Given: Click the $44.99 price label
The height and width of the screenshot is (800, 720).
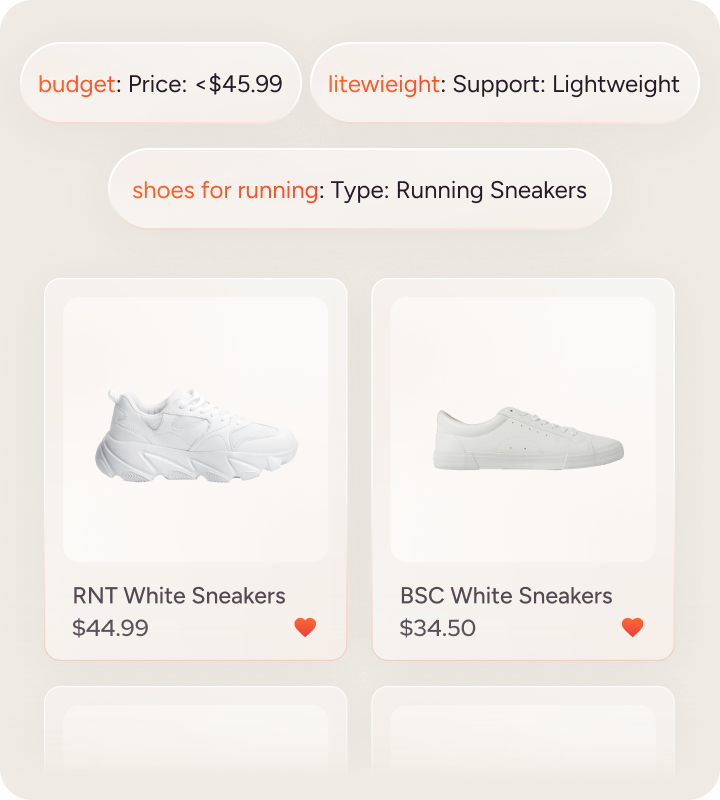Looking at the screenshot, I should (x=111, y=628).
